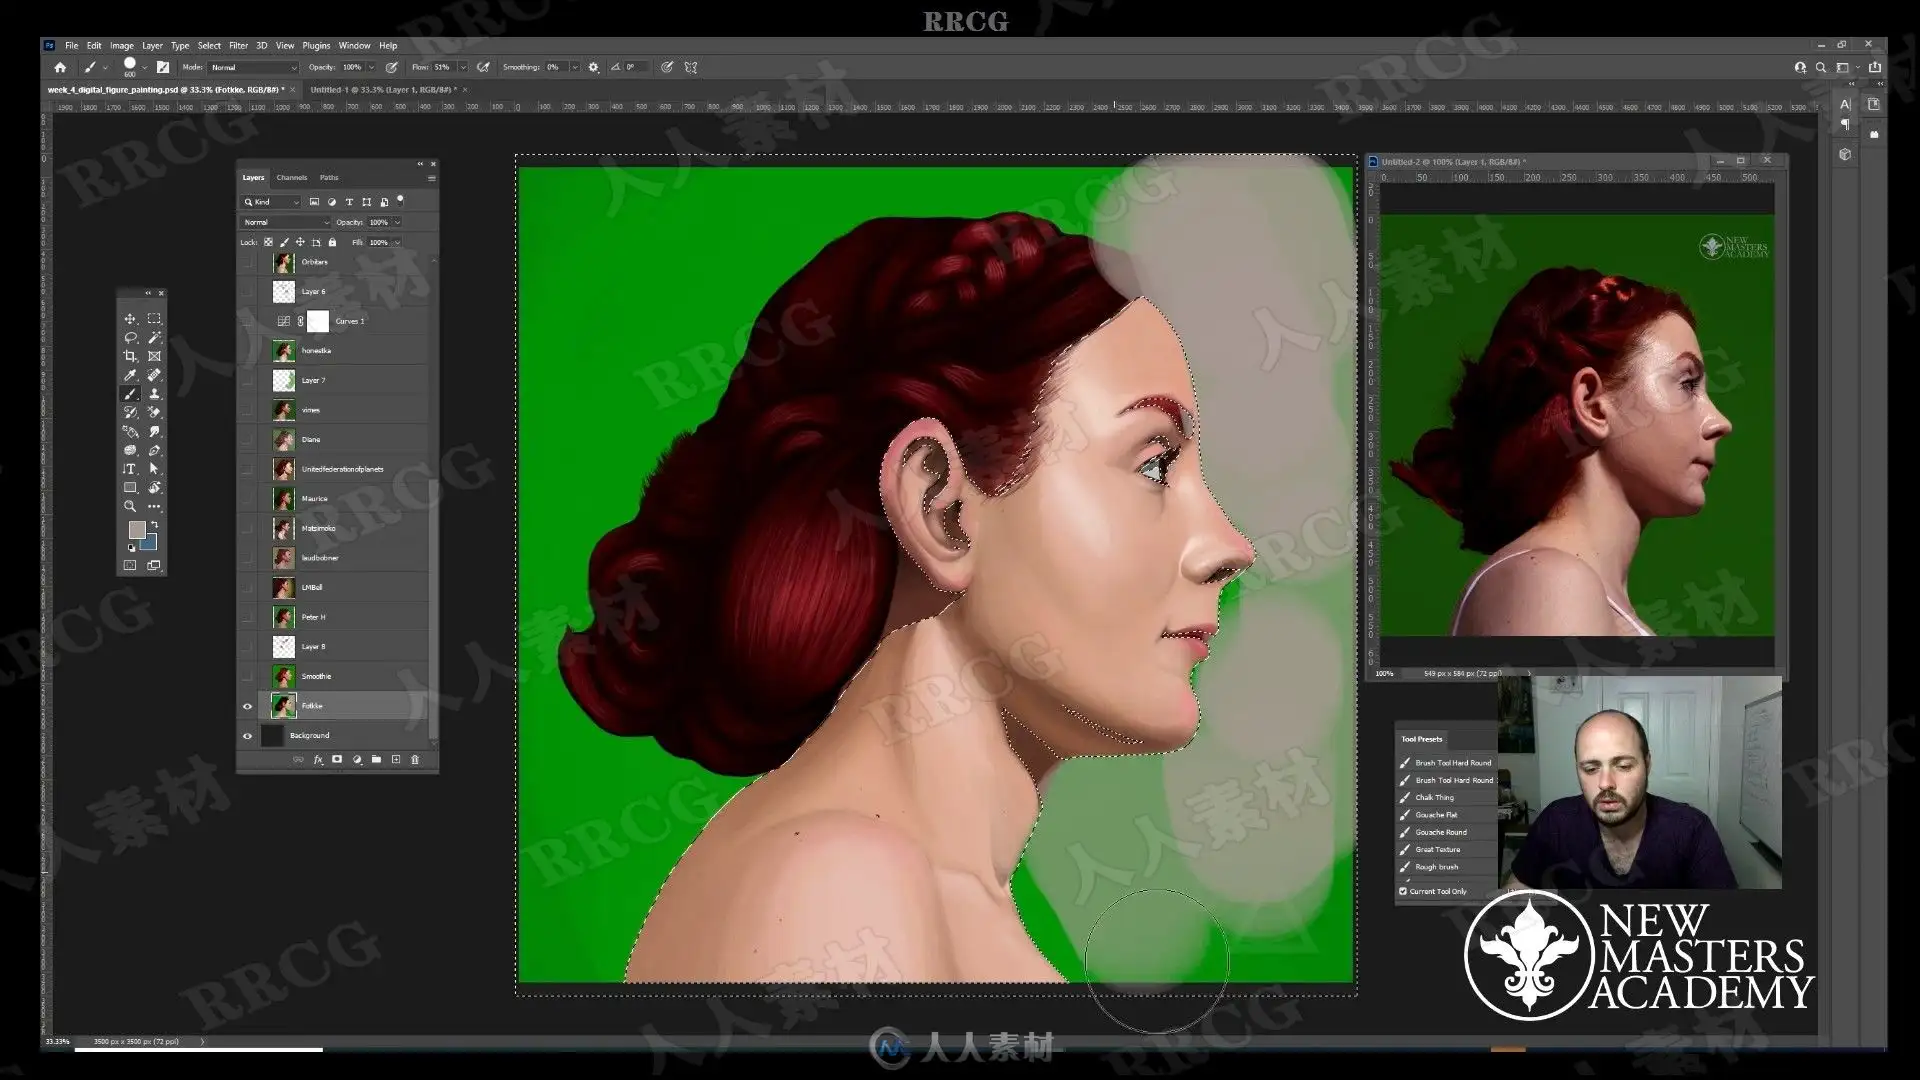Image resolution: width=1920 pixels, height=1080 pixels.
Task: Select the History Brush tool
Action: (130, 412)
